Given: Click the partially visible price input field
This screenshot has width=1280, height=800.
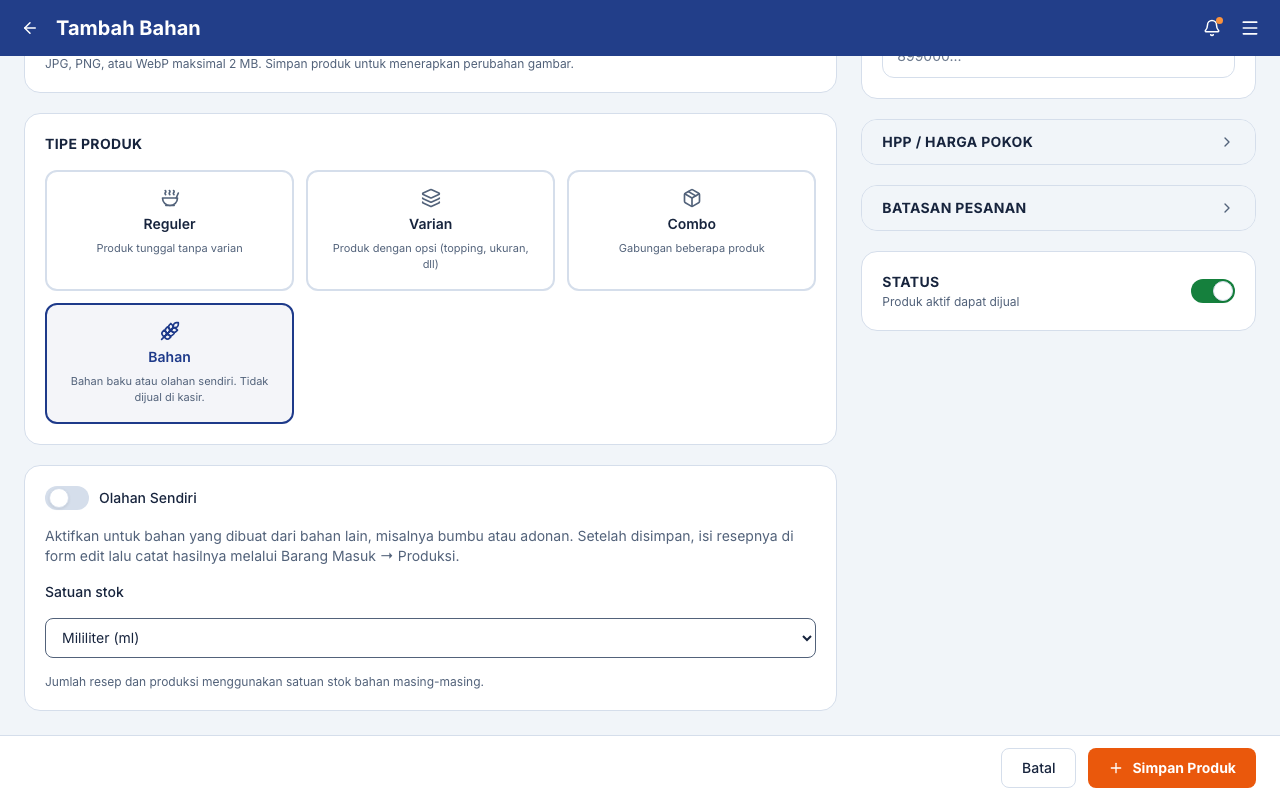Looking at the screenshot, I should click(x=1058, y=66).
